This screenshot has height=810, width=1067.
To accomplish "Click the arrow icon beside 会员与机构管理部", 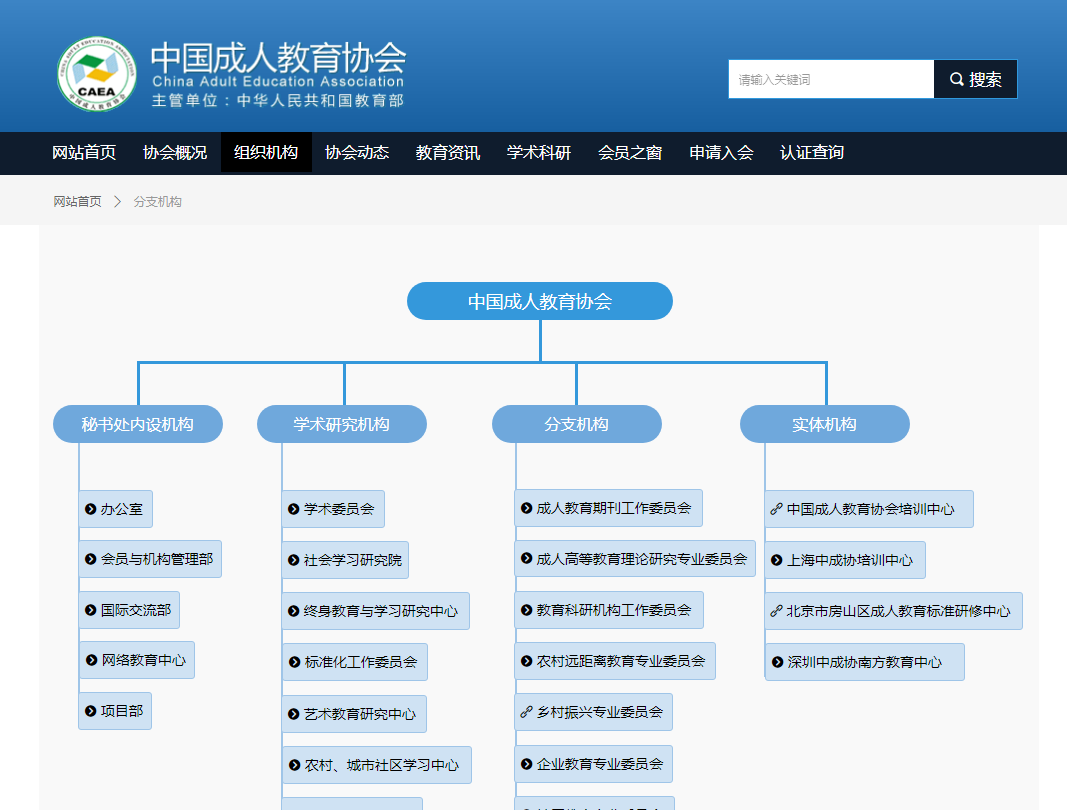I will pos(91,559).
